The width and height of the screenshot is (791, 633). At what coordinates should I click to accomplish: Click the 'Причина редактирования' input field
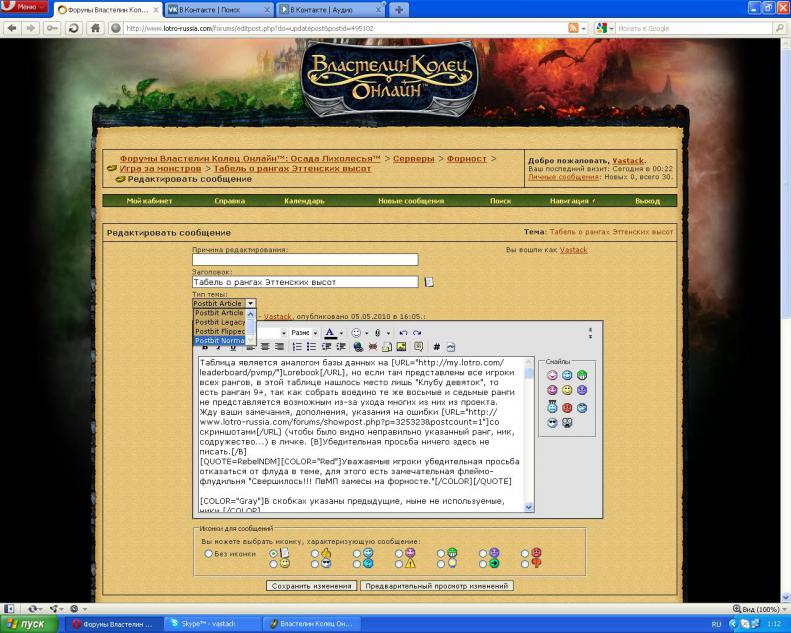point(305,259)
